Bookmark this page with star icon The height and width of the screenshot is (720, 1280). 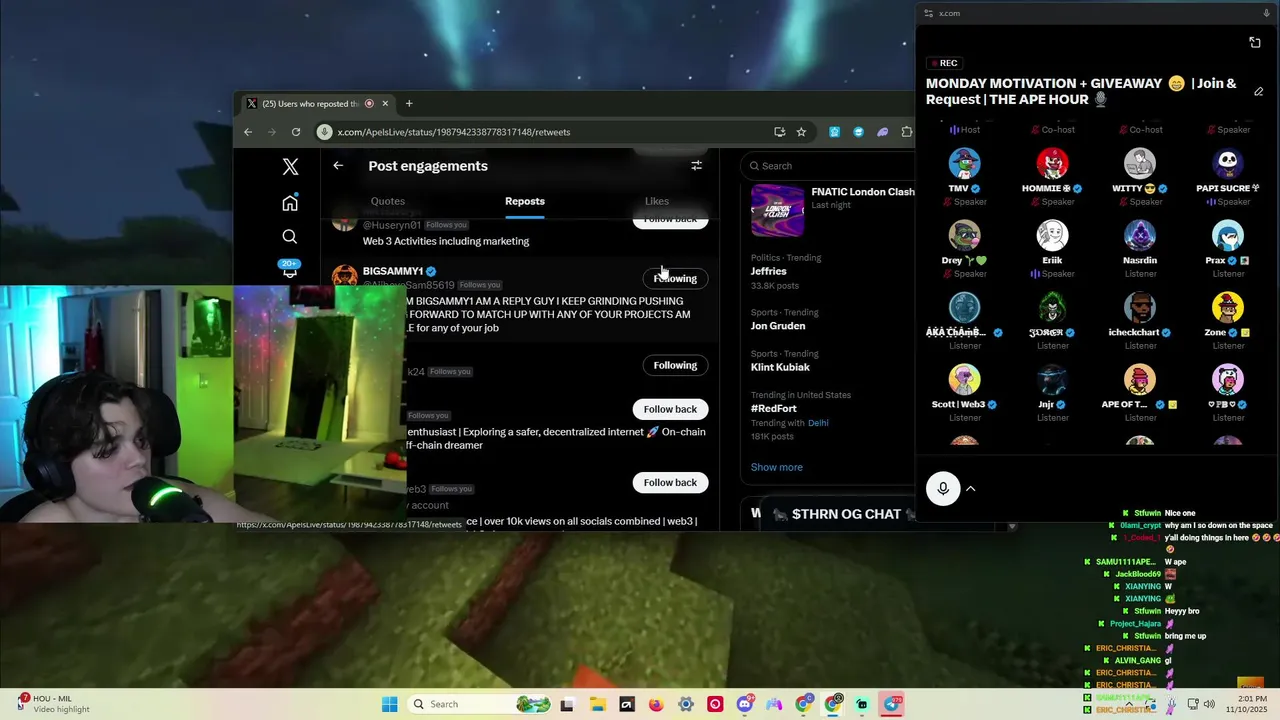click(x=801, y=132)
